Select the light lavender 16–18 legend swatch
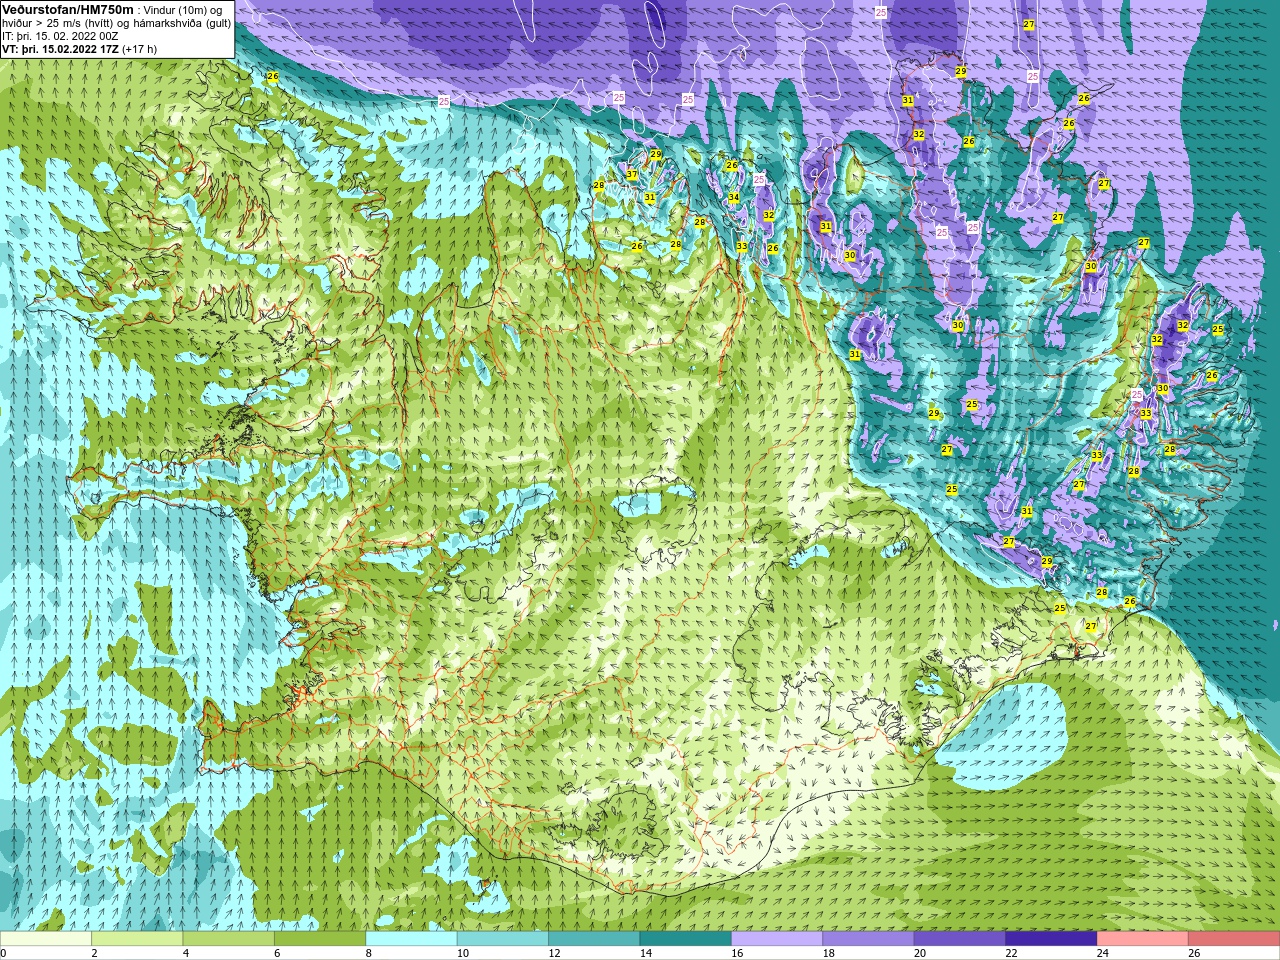This screenshot has height=960, width=1280. click(x=777, y=939)
